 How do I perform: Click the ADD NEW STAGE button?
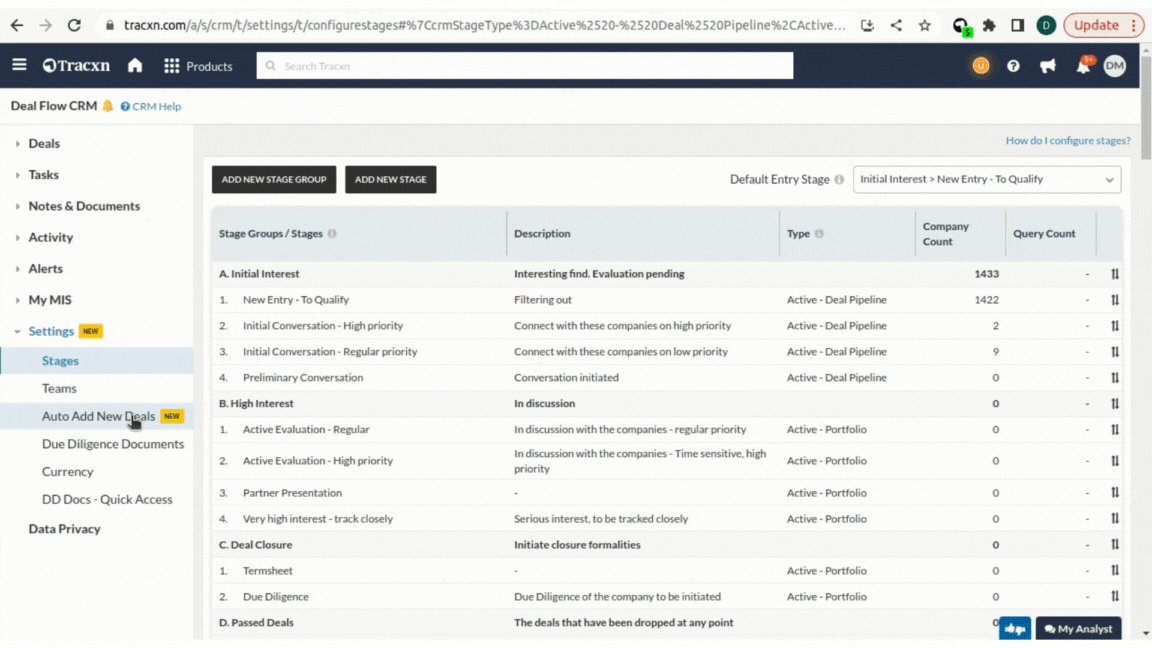390,180
